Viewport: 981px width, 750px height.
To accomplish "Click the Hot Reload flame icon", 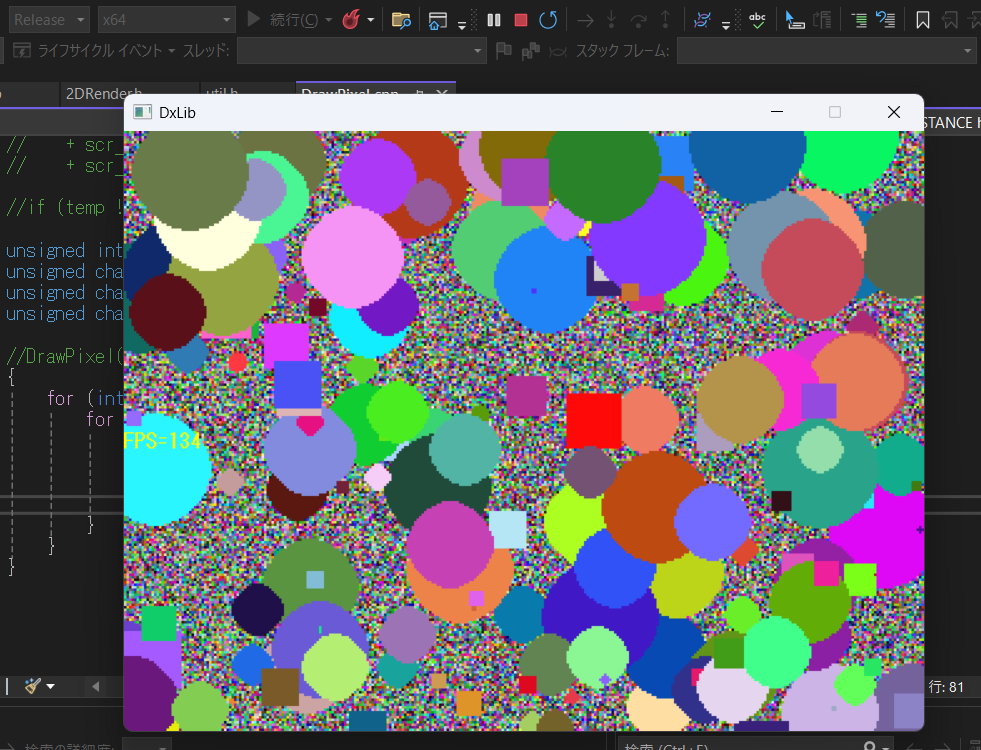I will (351, 19).
